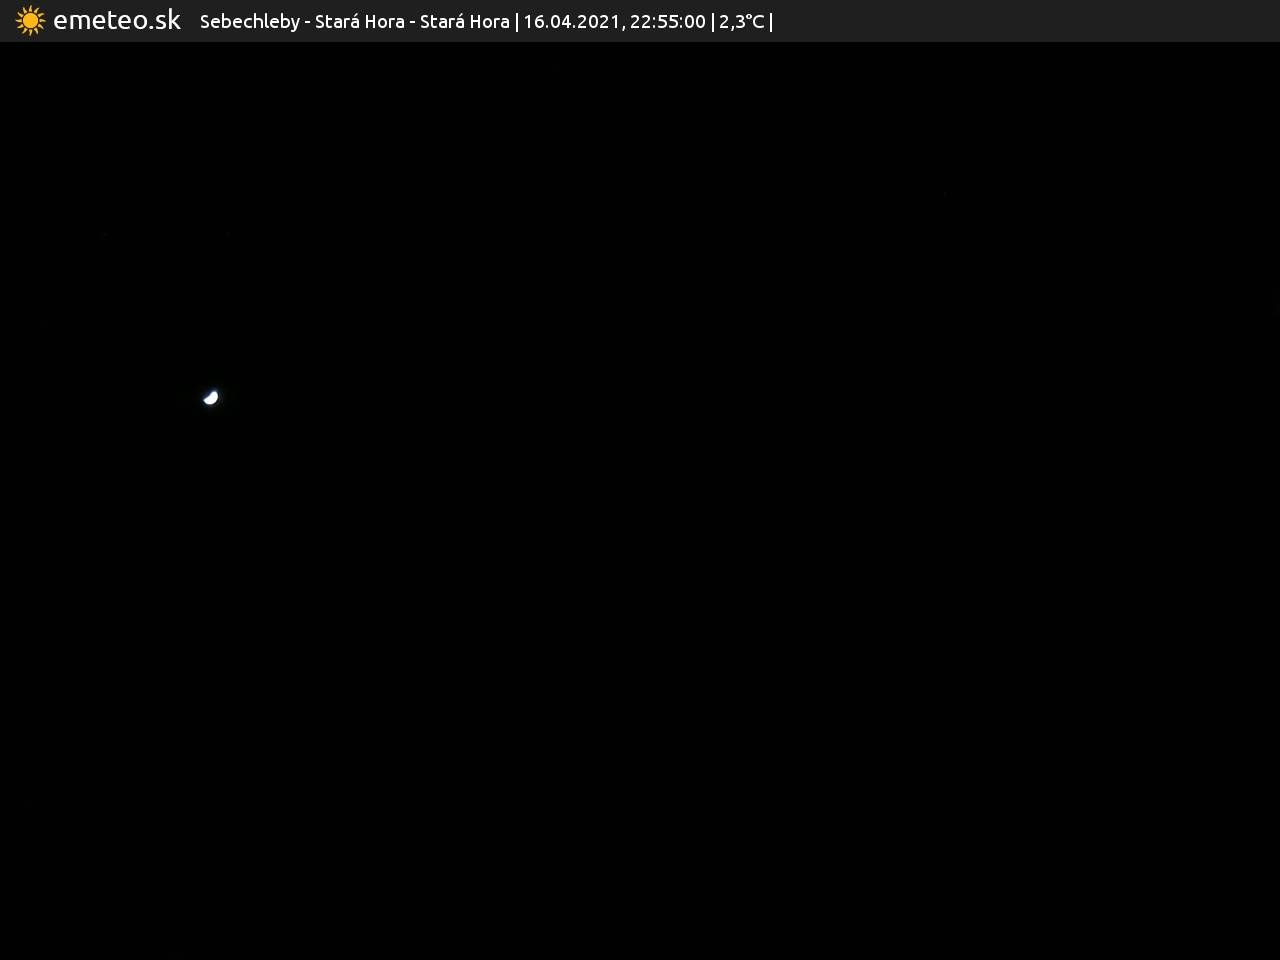
Task: Click the trailing separator after the temperature
Action: [771, 22]
